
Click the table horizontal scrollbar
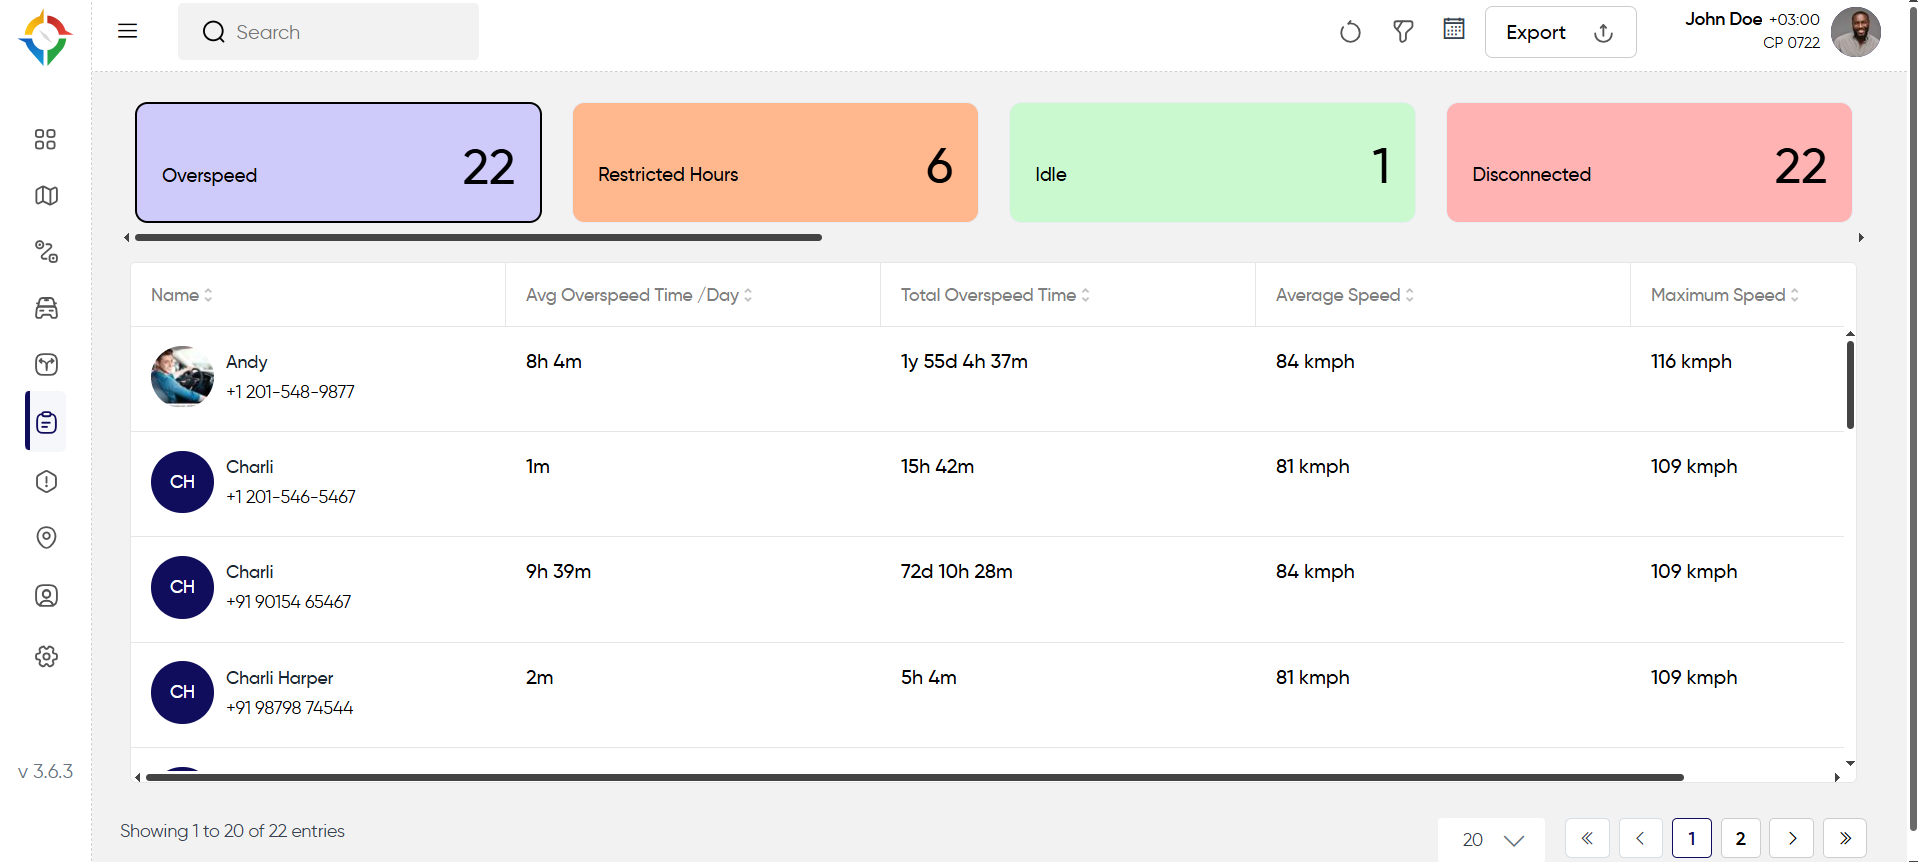coord(915,777)
